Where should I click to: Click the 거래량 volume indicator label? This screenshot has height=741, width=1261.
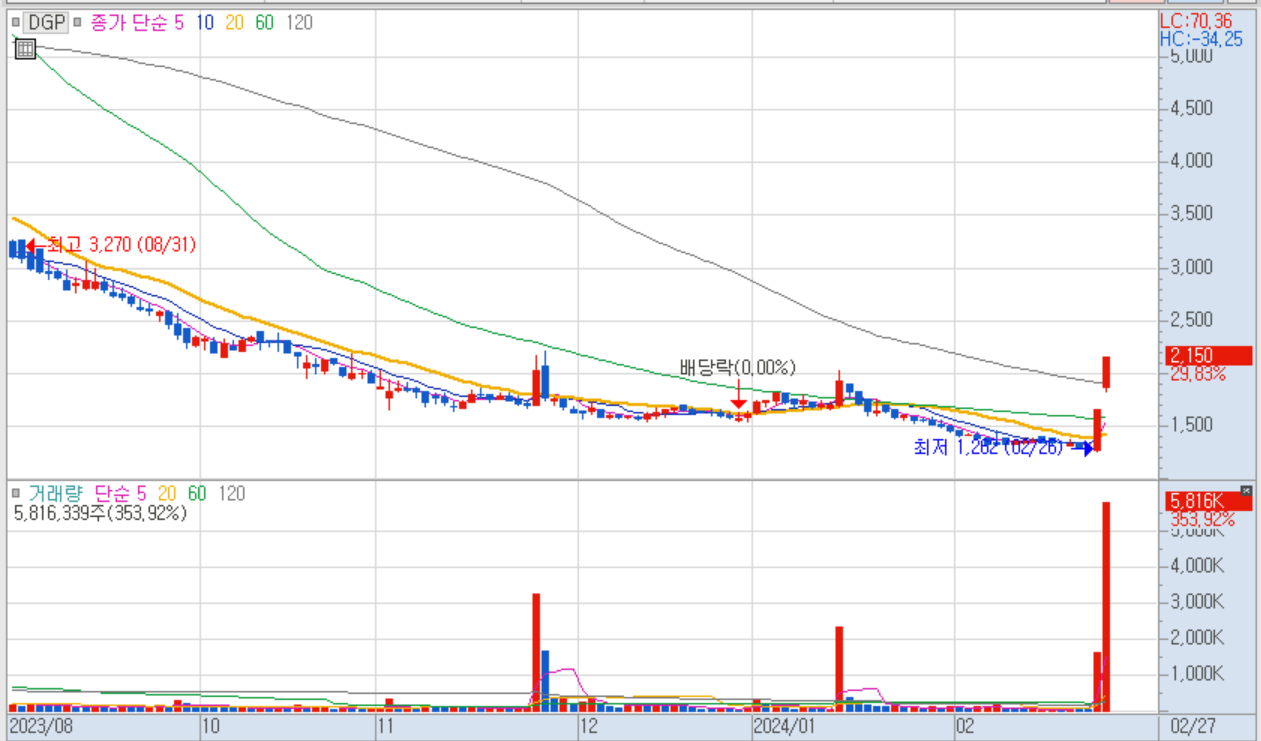(x=55, y=493)
